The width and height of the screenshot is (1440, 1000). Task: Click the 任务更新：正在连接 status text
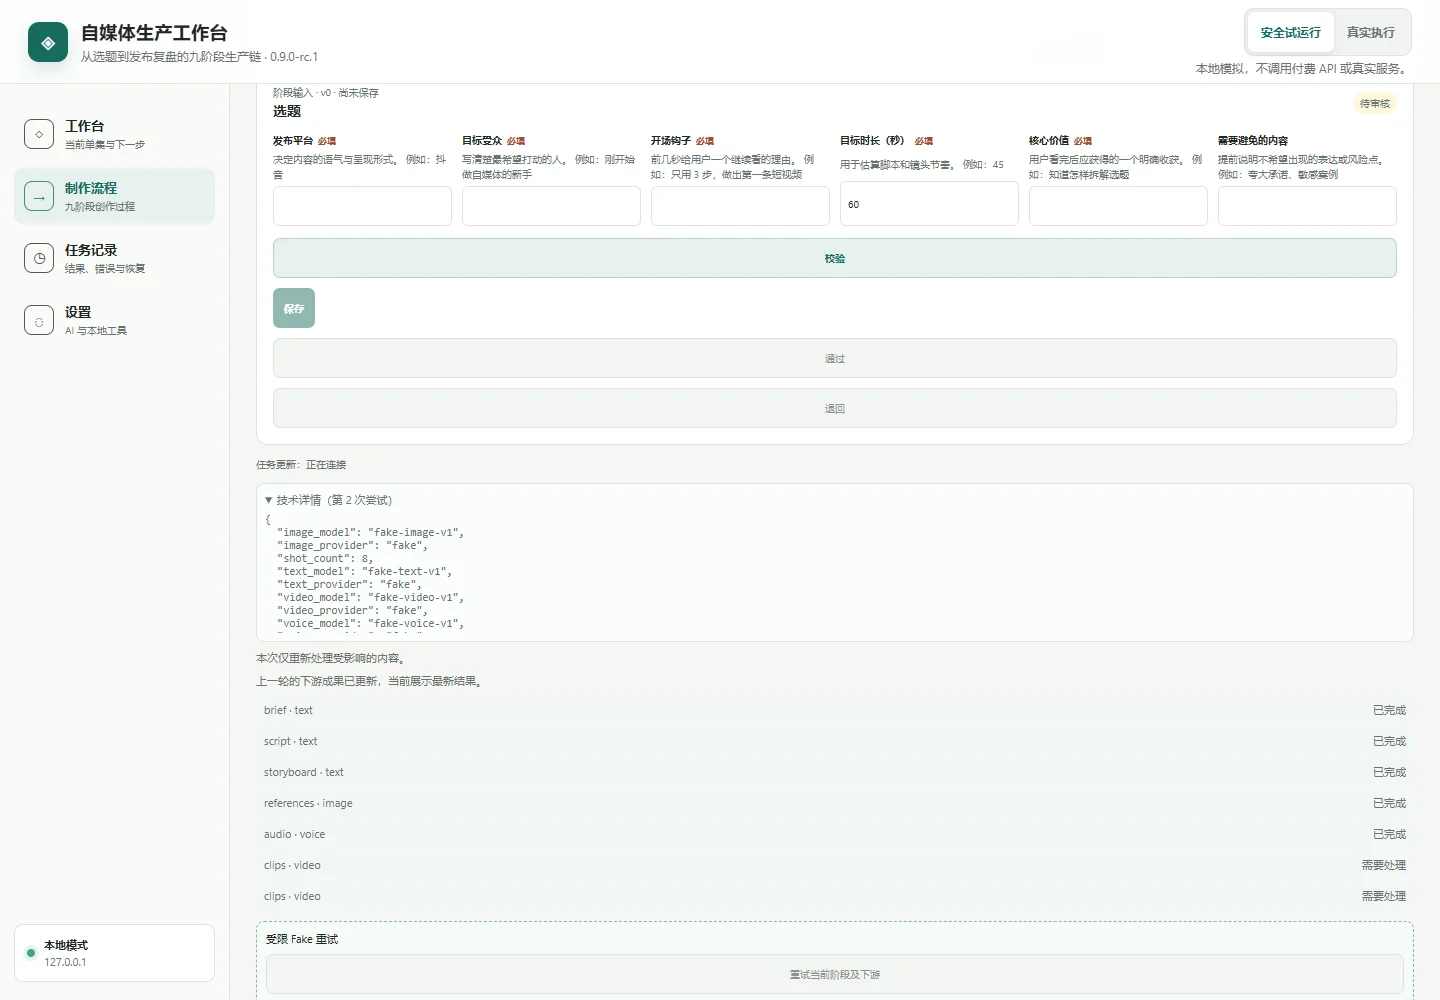(301, 465)
